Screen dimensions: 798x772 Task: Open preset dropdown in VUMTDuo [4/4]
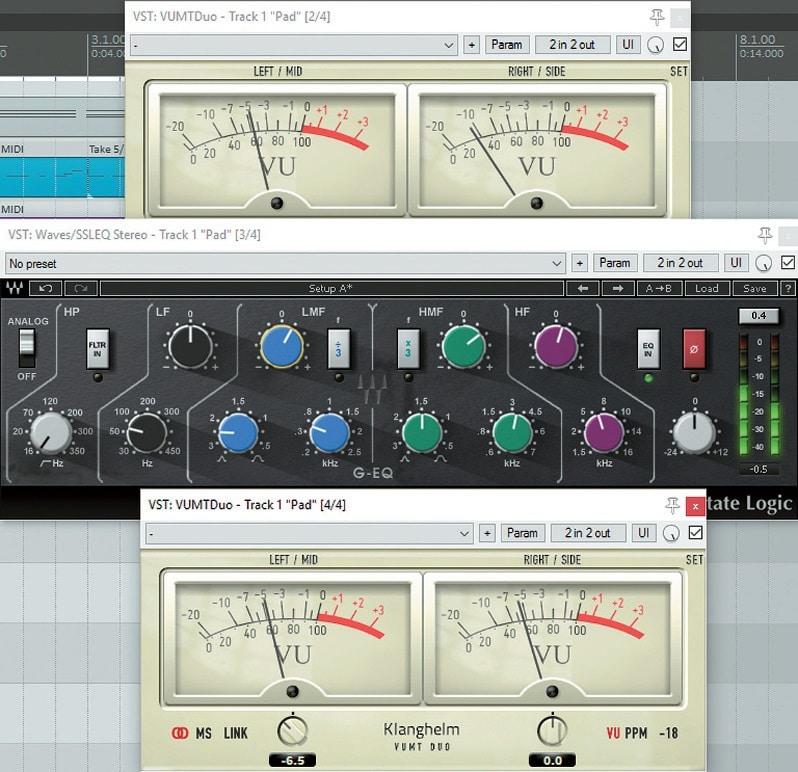tap(309, 533)
